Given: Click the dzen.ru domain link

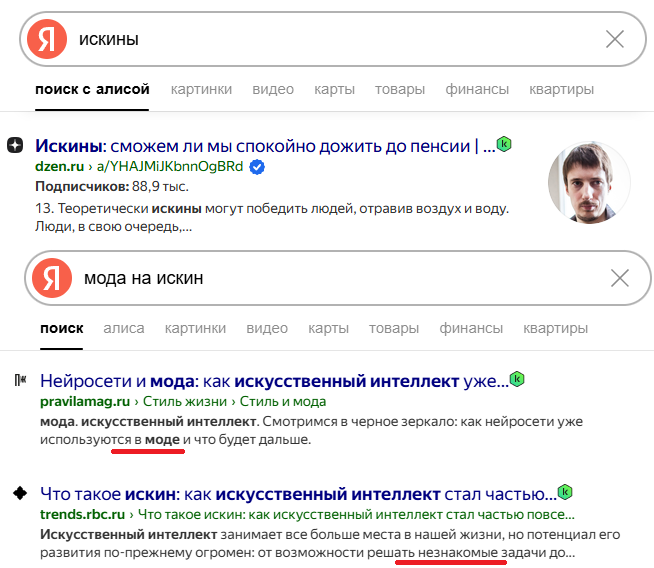Looking at the screenshot, I should [59, 166].
